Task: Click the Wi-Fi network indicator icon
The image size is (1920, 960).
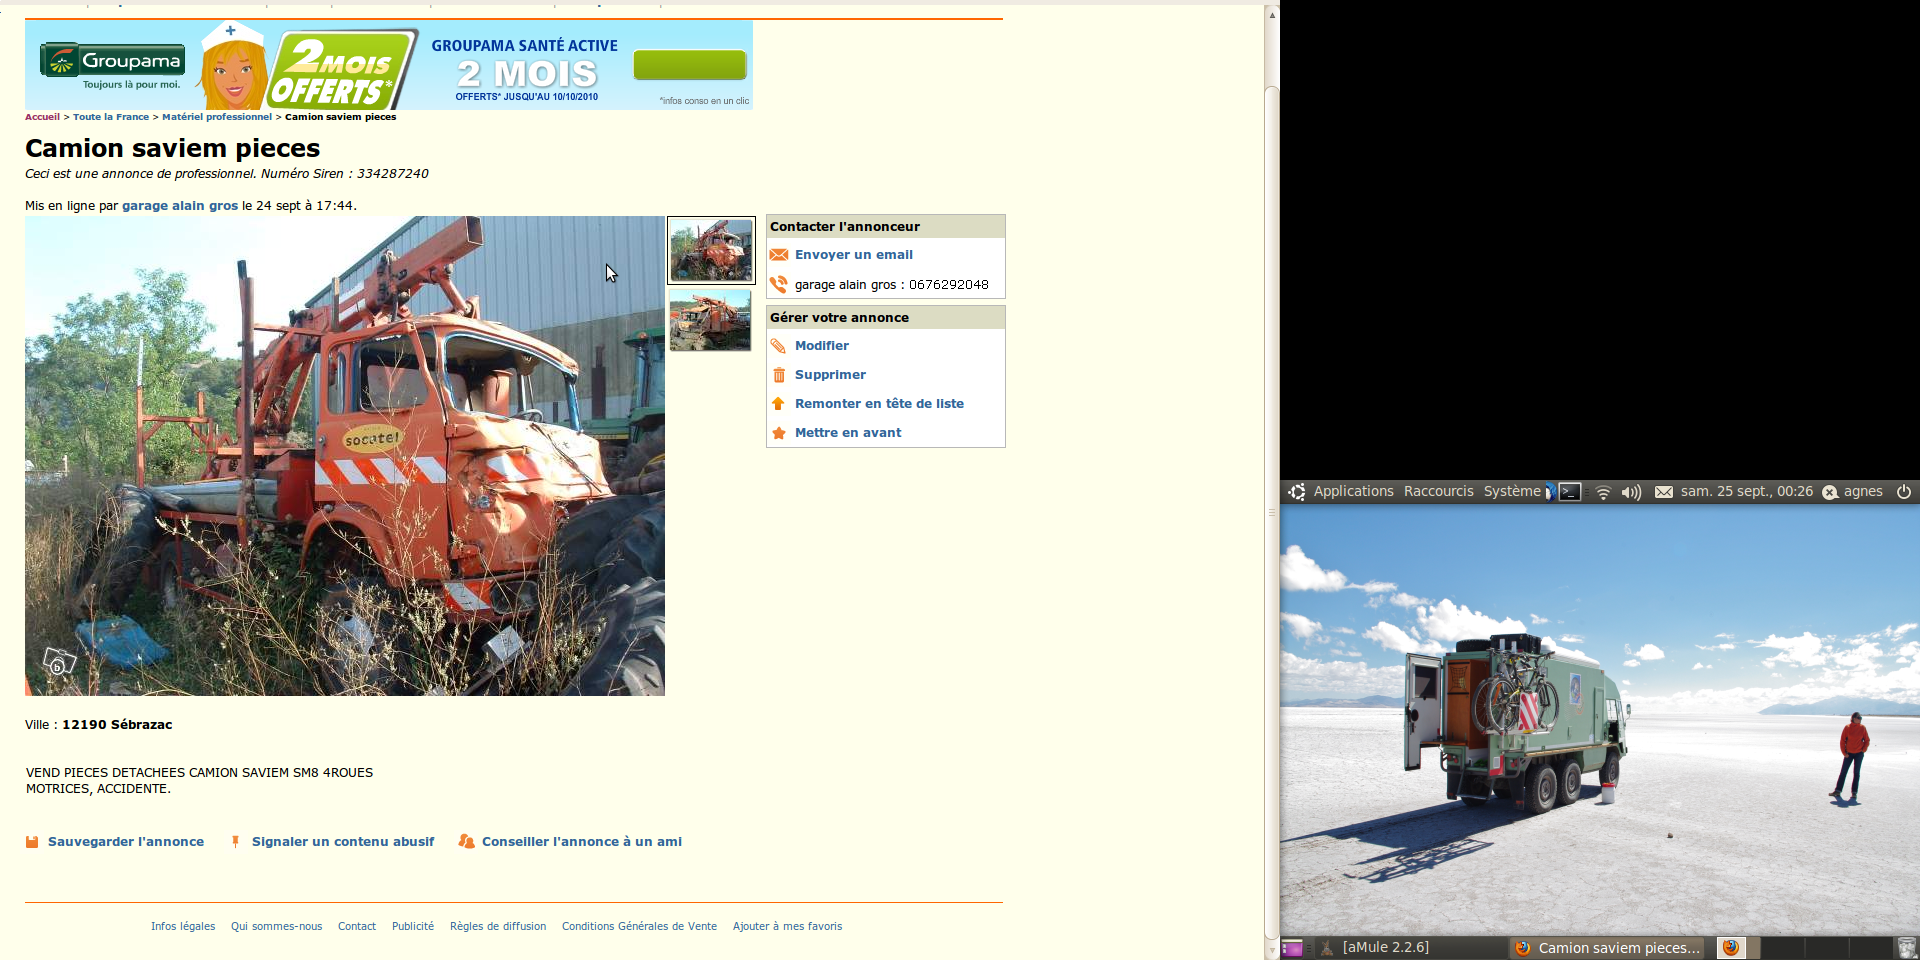Action: [x=1603, y=492]
